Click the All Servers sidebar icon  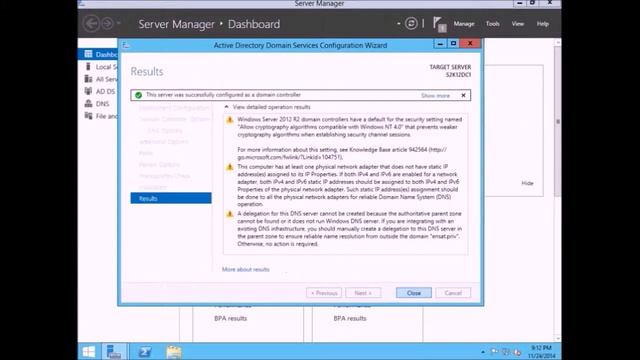pos(88,79)
